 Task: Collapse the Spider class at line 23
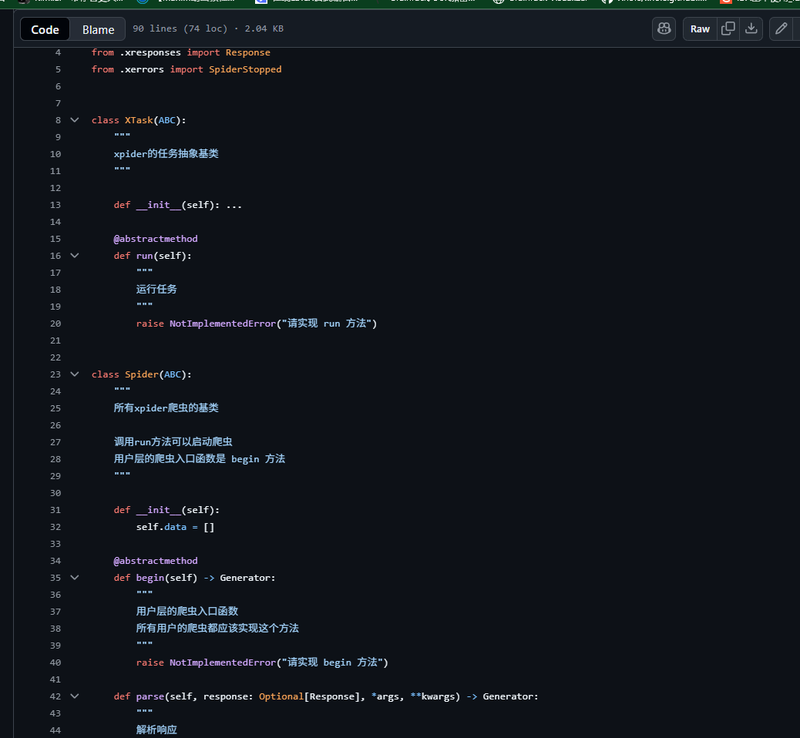(74, 374)
